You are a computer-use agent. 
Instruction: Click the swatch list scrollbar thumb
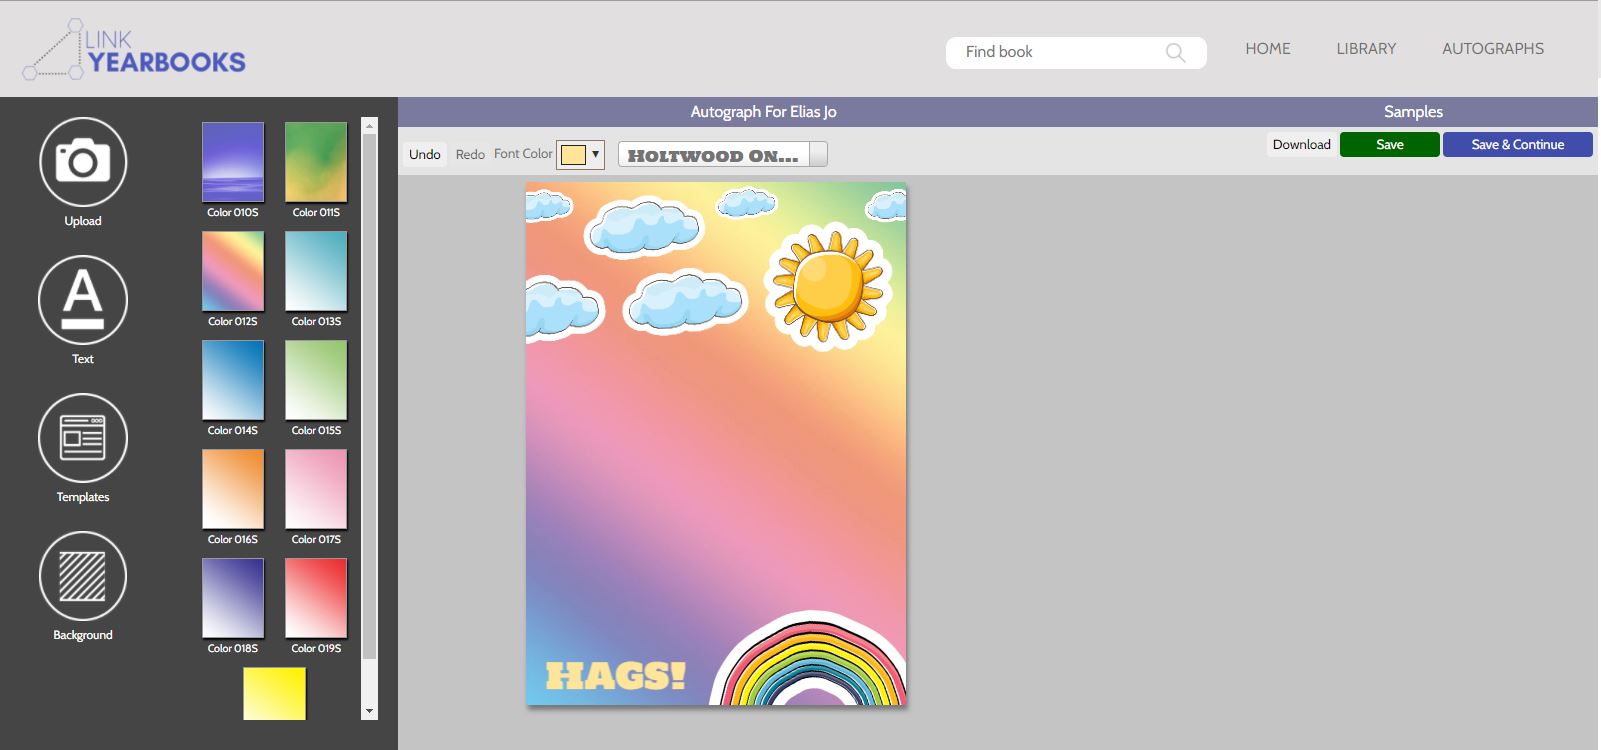pos(369,396)
